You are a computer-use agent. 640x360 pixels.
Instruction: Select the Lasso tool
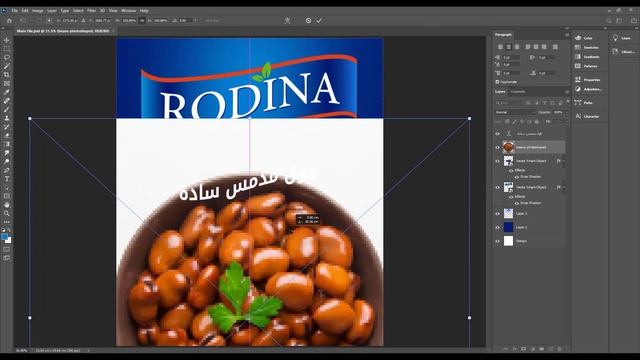7,58
